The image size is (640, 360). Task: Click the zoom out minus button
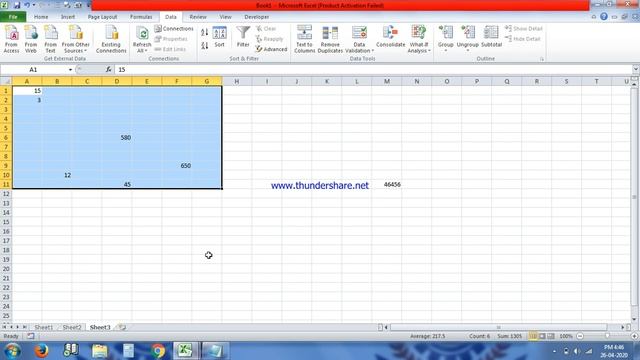click(x=580, y=336)
